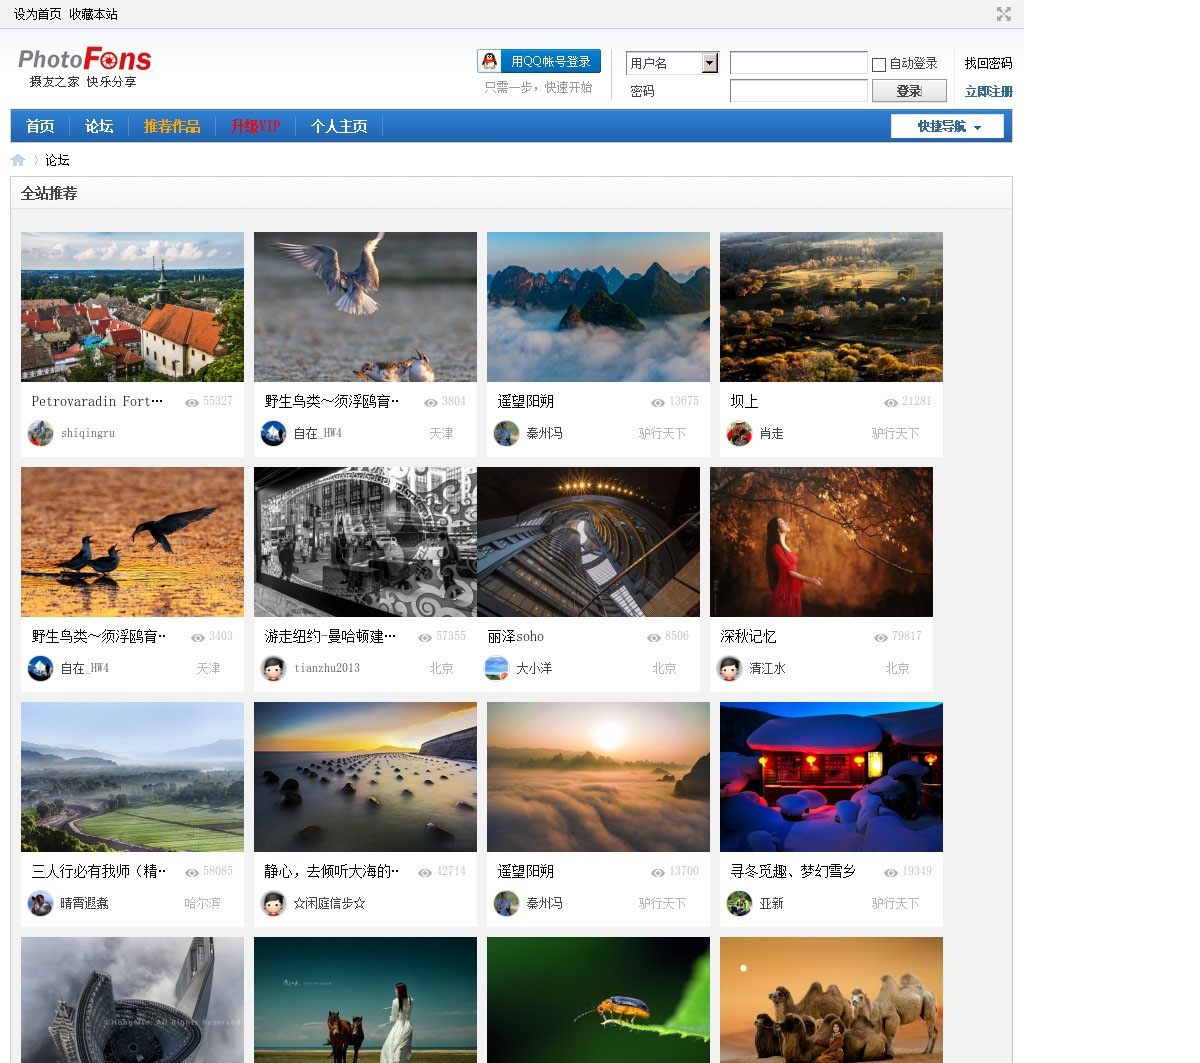The height and width of the screenshot is (1063, 1200).
Task: Click the avatar of user 清江水
Action: (729, 668)
